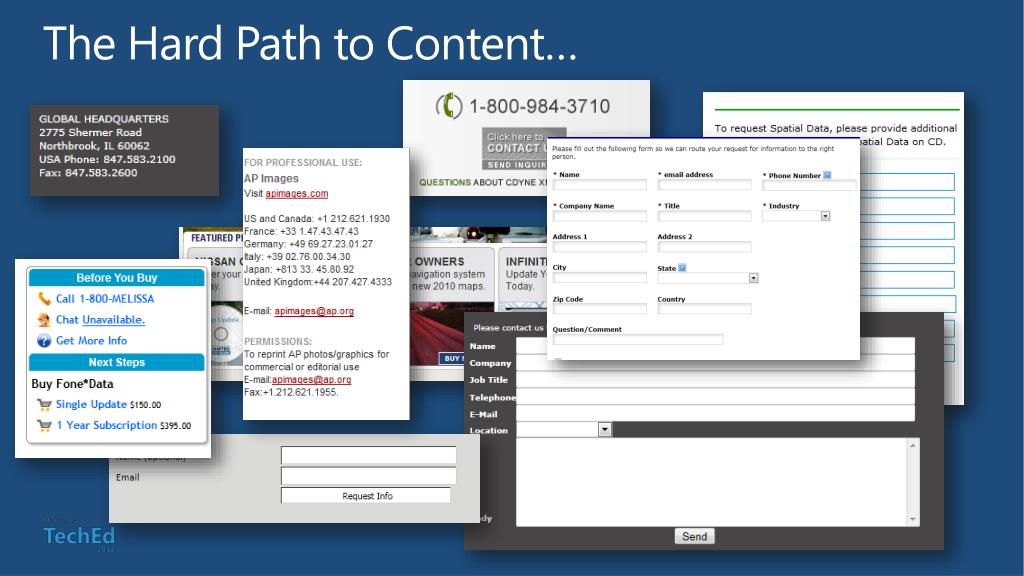Focus the Question/Comment field
1024x576 pixels.
(x=638, y=340)
